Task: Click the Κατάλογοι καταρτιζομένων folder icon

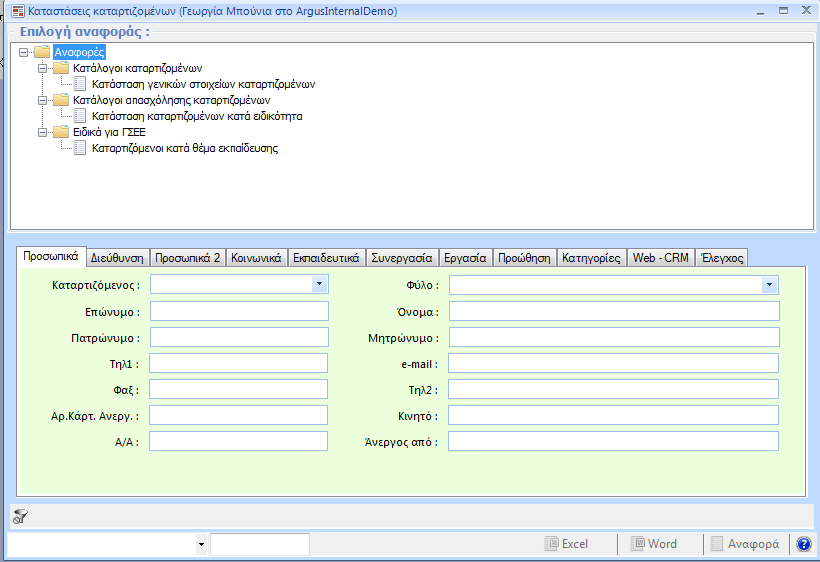Action: pyautogui.click(x=61, y=68)
